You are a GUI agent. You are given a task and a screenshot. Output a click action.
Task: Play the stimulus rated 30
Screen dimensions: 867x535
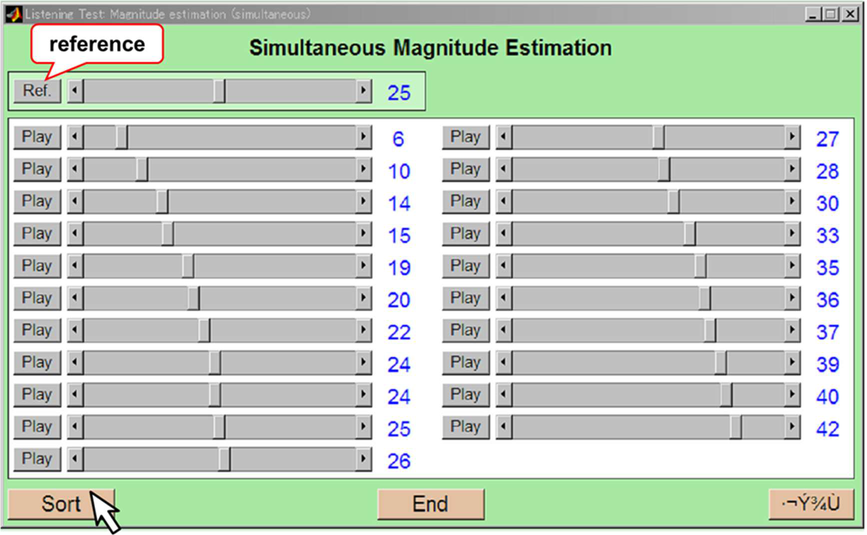466,201
